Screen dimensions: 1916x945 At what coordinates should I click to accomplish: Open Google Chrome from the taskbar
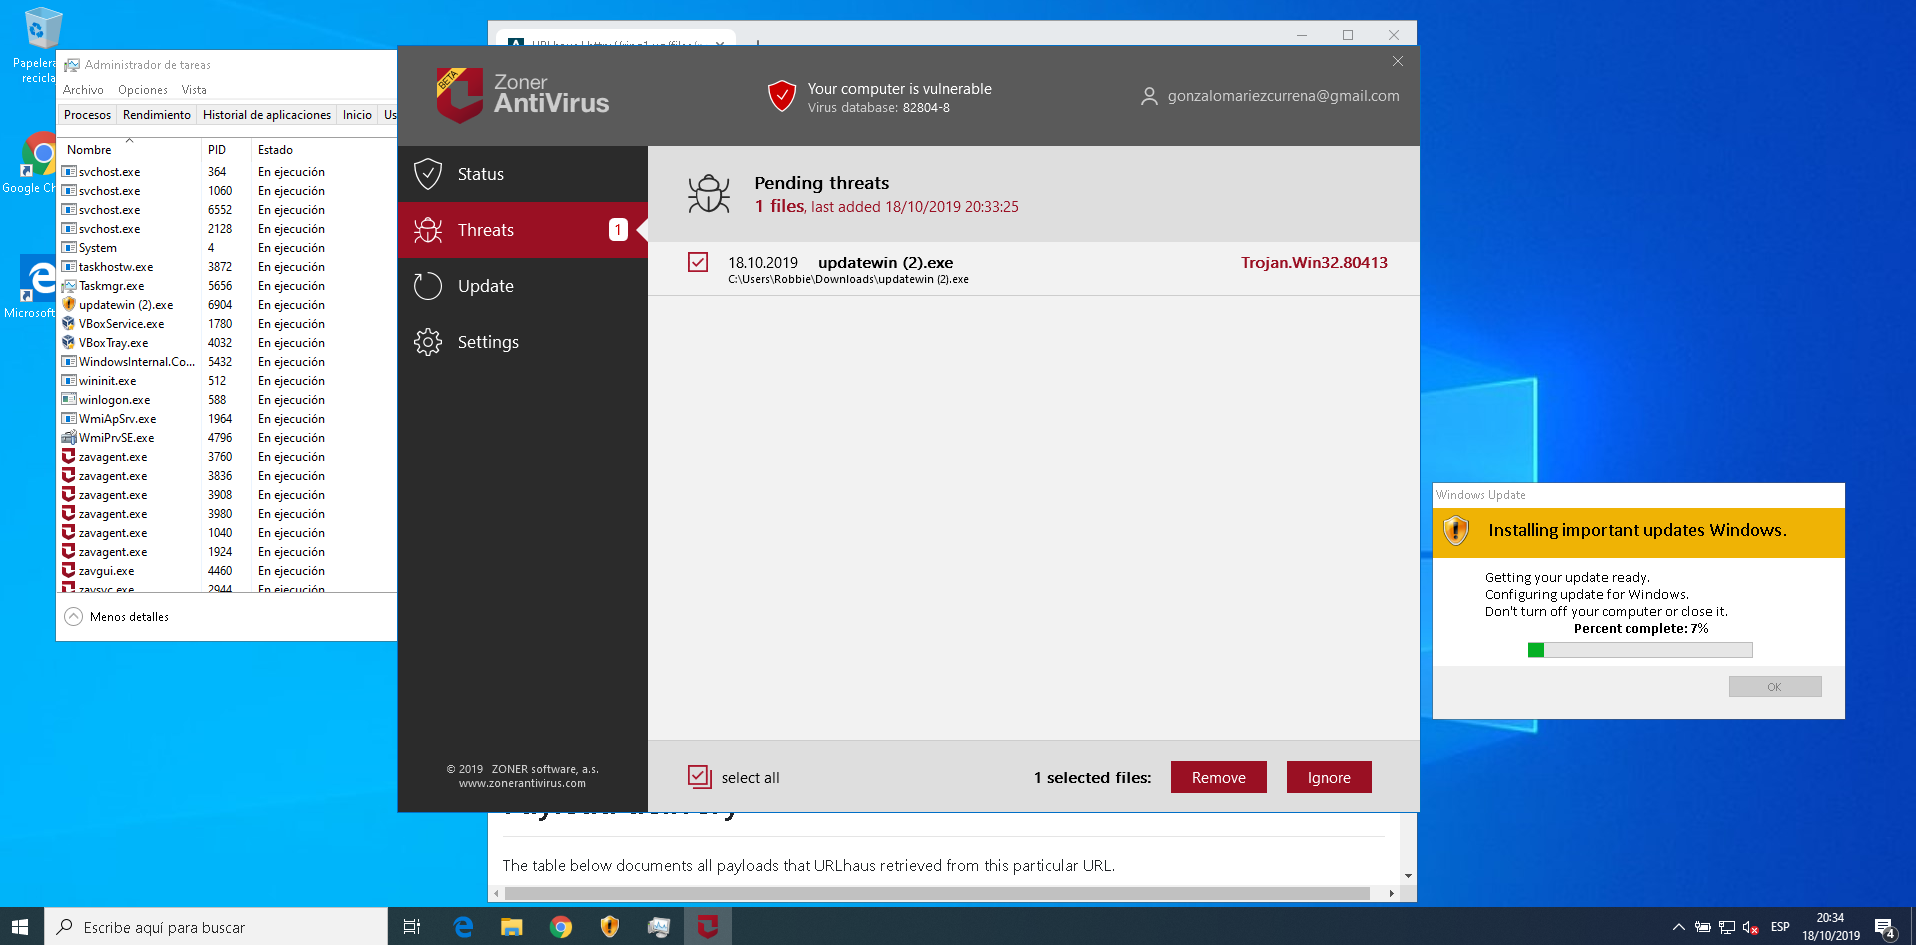coord(561,927)
